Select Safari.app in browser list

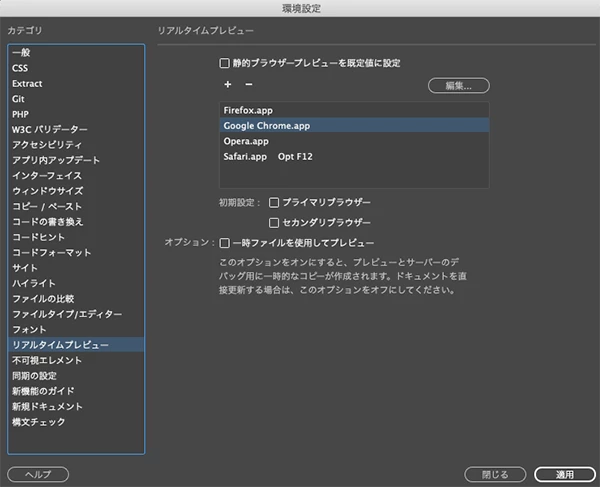(354, 156)
